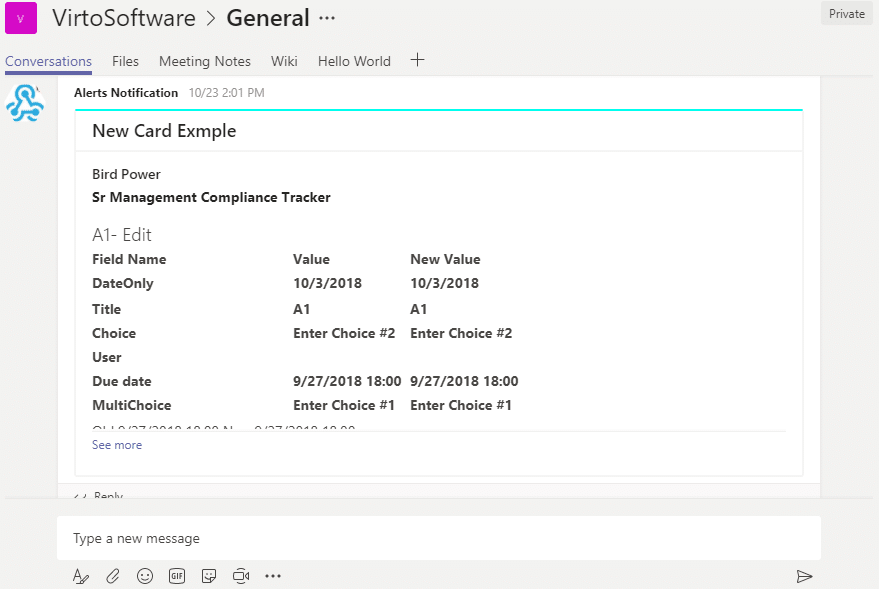This screenshot has height=590, width=879.
Task: Click the Due date field label
Action: click(x=122, y=382)
